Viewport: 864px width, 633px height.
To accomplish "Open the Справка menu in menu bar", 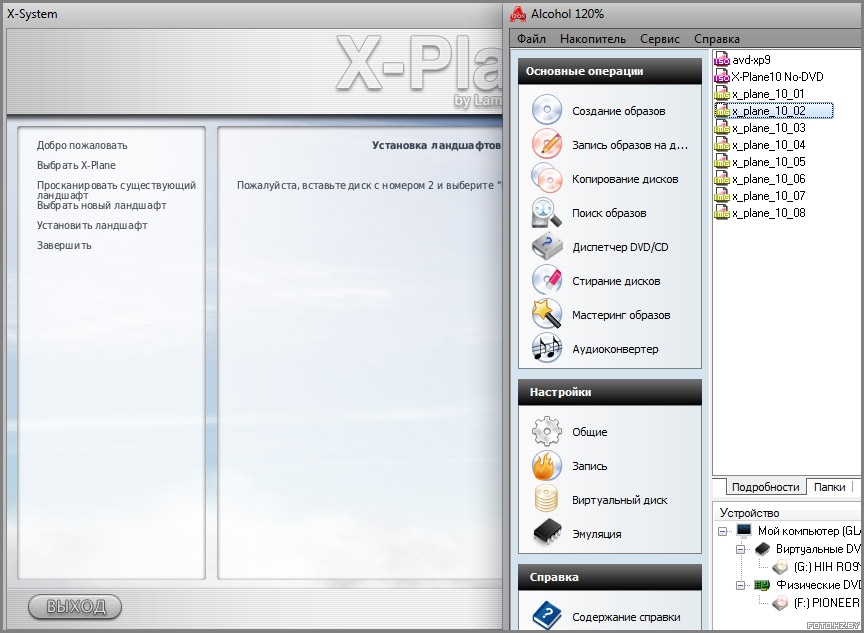I will [x=717, y=39].
